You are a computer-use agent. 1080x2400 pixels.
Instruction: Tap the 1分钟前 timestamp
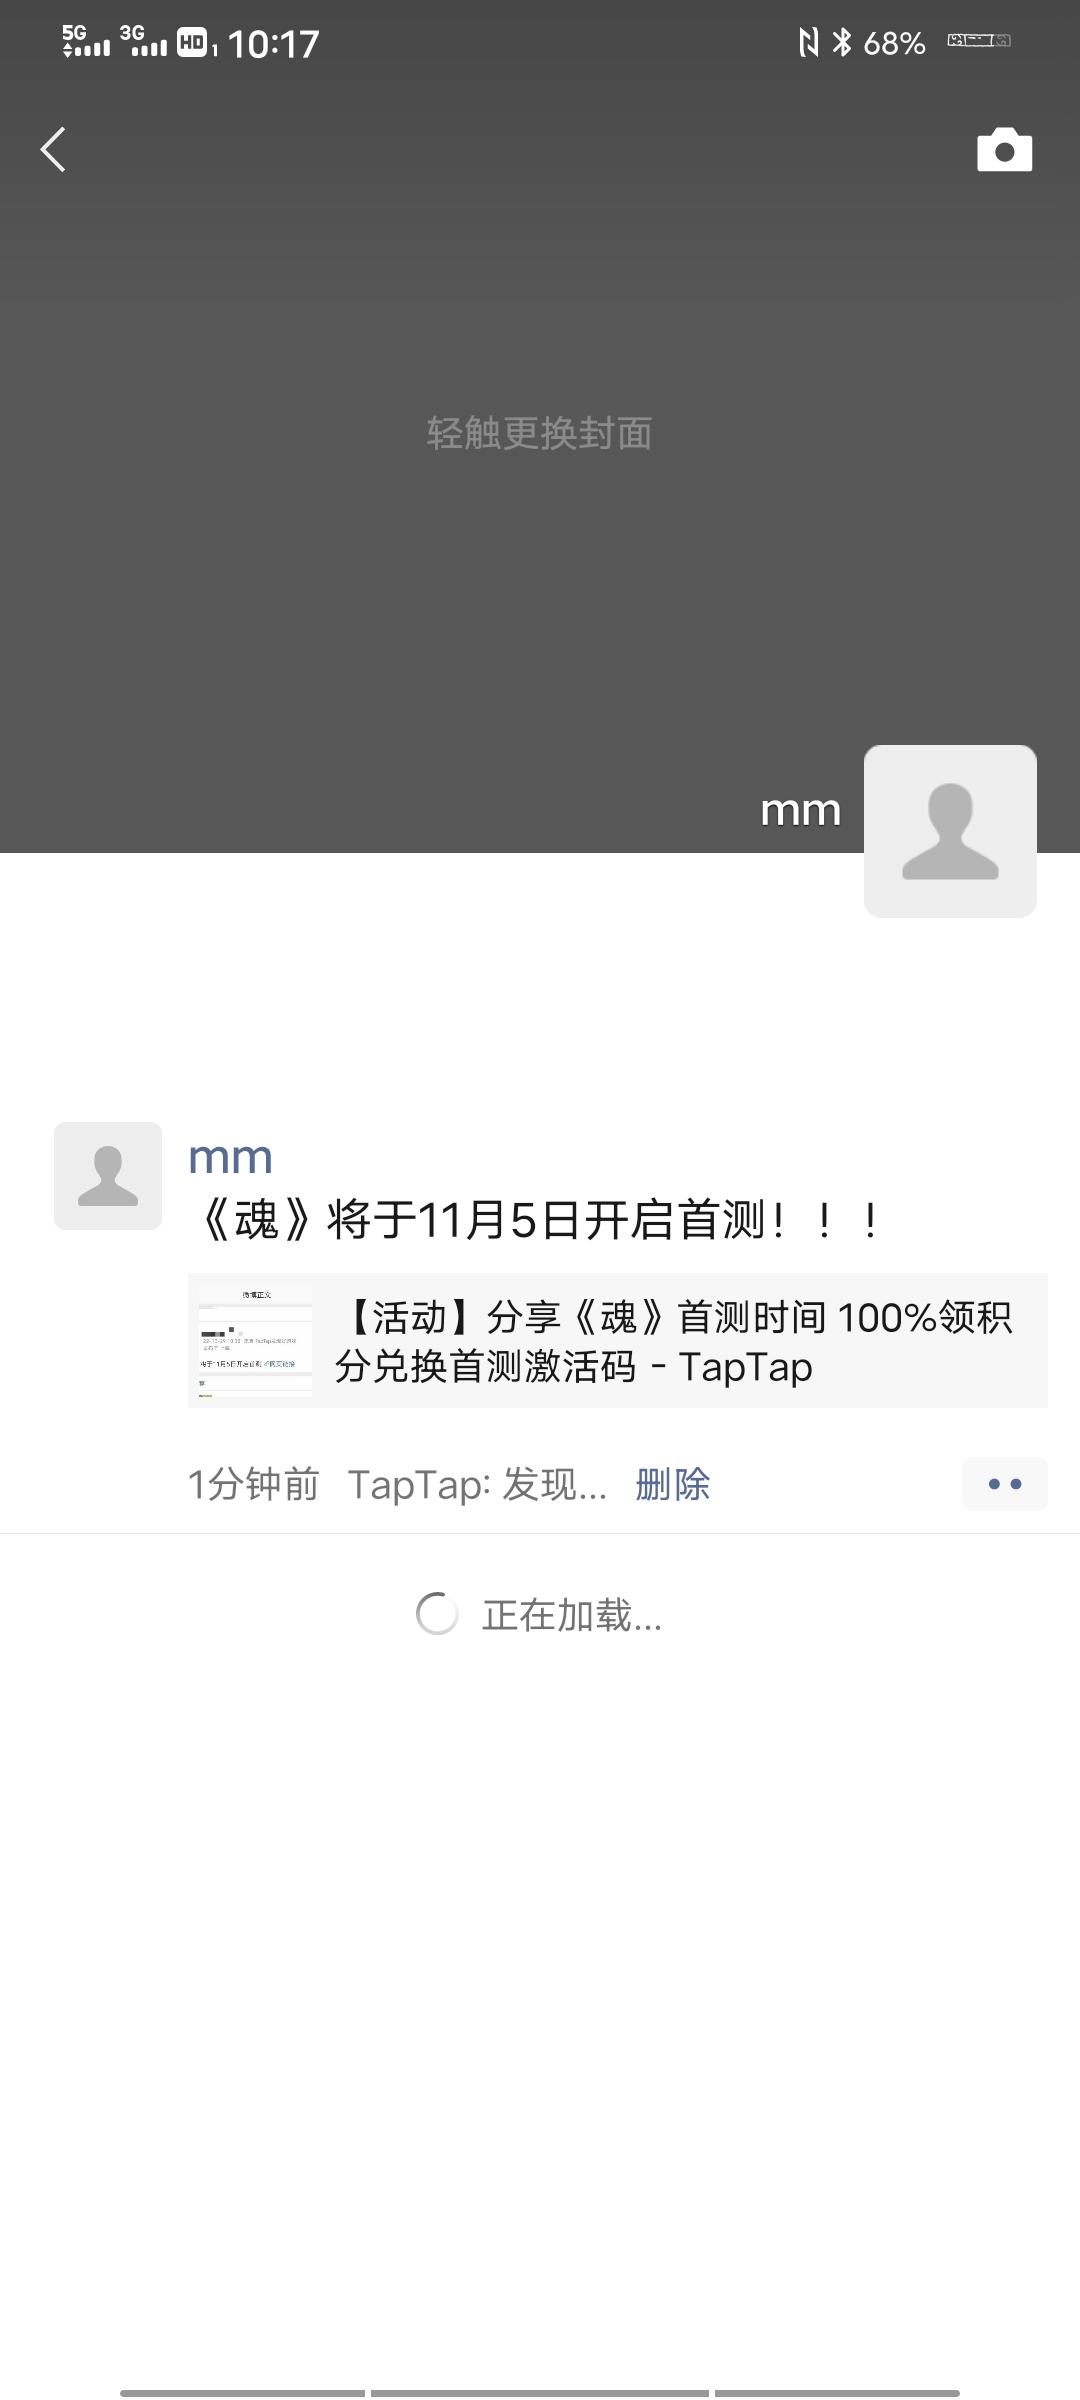click(x=253, y=1485)
